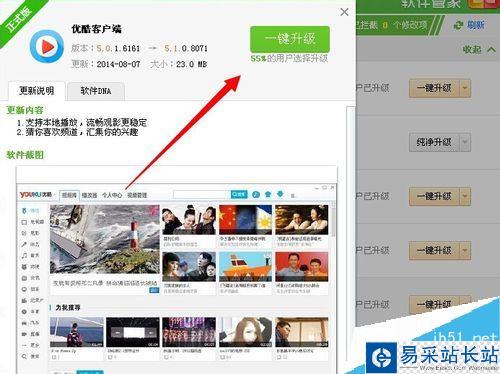The height and width of the screenshot is (374, 500).
Task: Click the 纯净升级 button in background window
Action: [x=434, y=142]
